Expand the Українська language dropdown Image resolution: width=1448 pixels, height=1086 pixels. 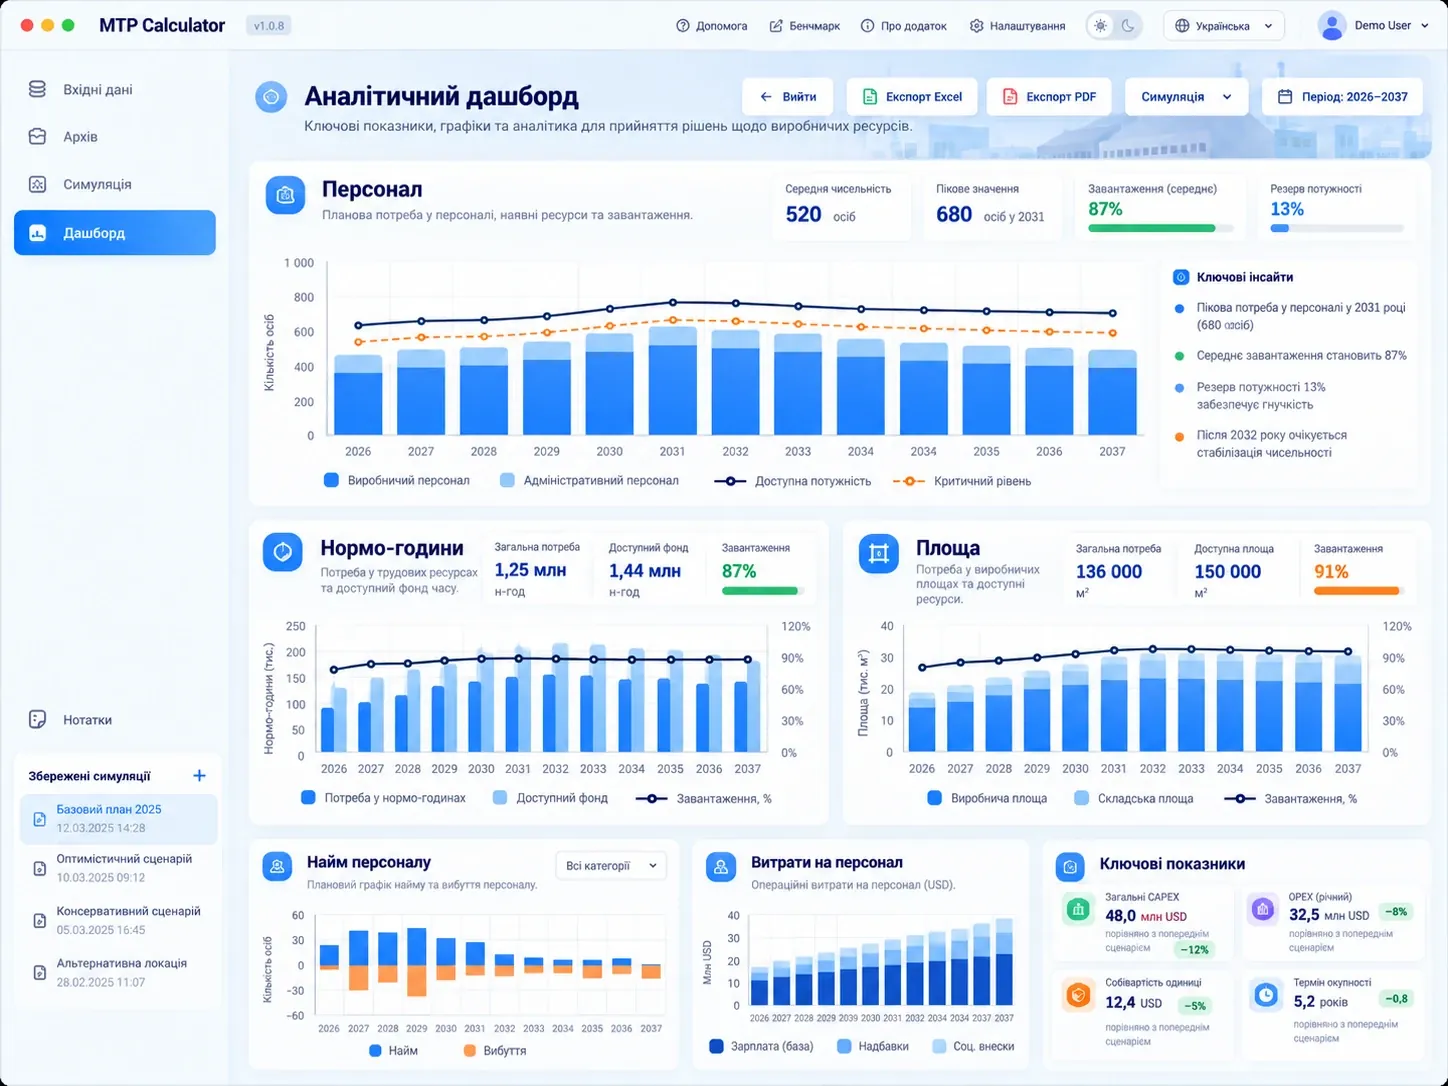click(x=1224, y=26)
